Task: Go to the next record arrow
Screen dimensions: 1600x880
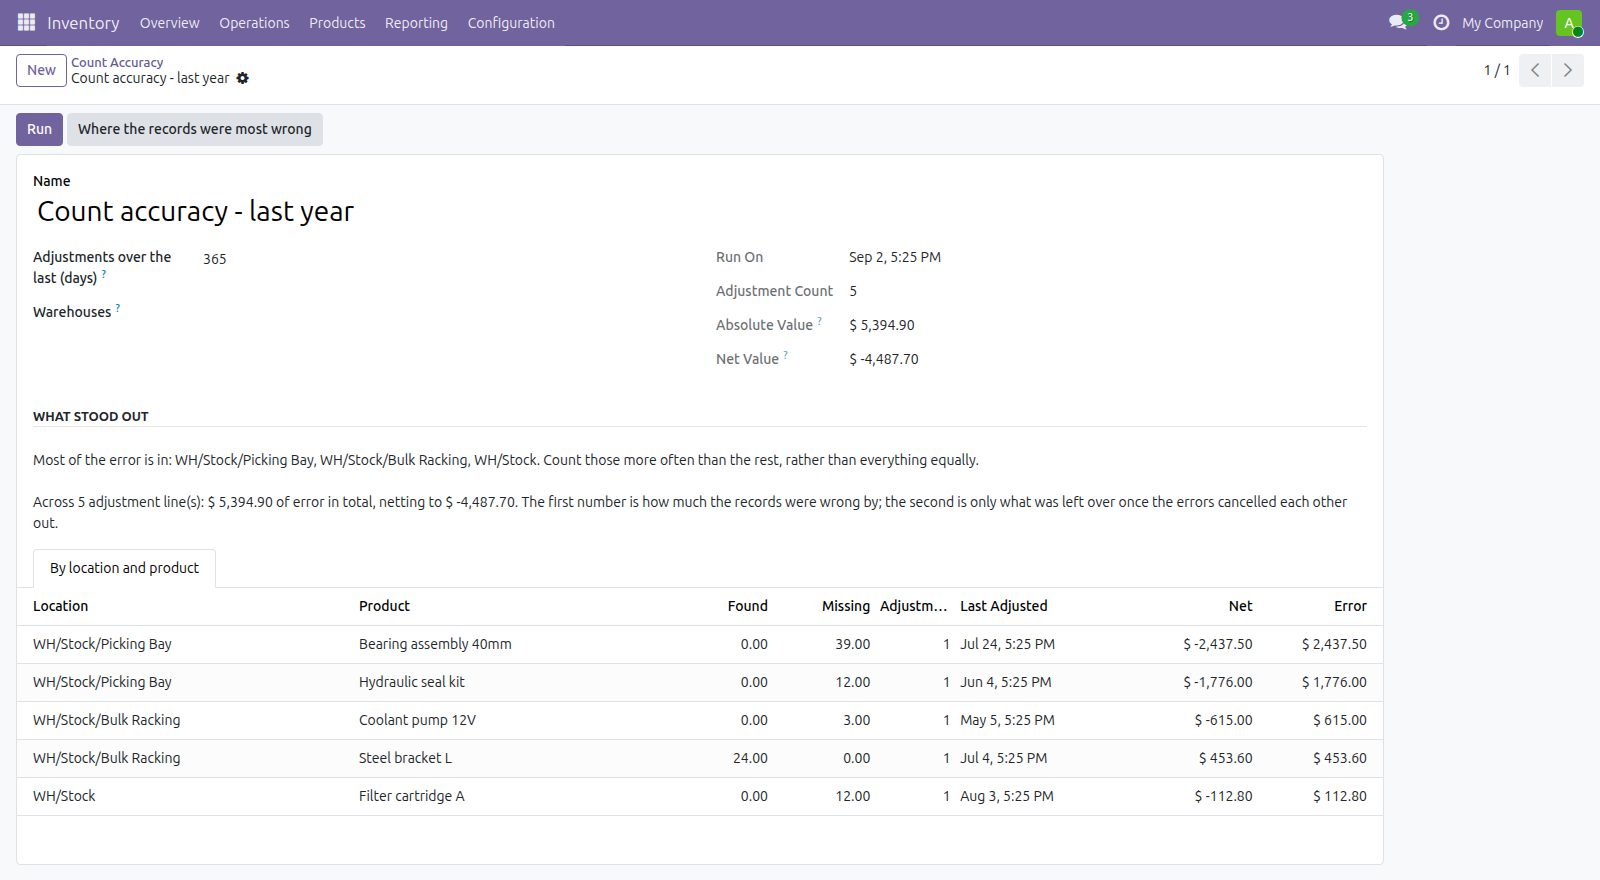Action: tap(1567, 70)
